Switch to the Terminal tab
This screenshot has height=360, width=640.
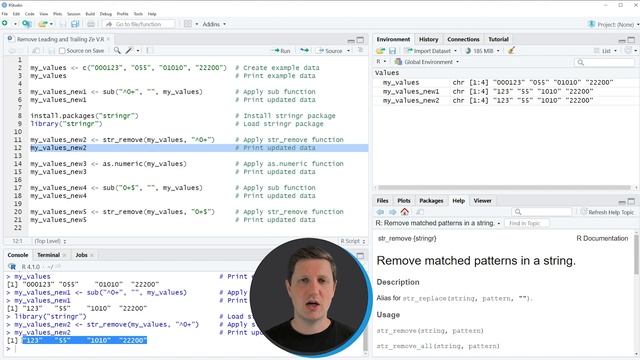49,255
